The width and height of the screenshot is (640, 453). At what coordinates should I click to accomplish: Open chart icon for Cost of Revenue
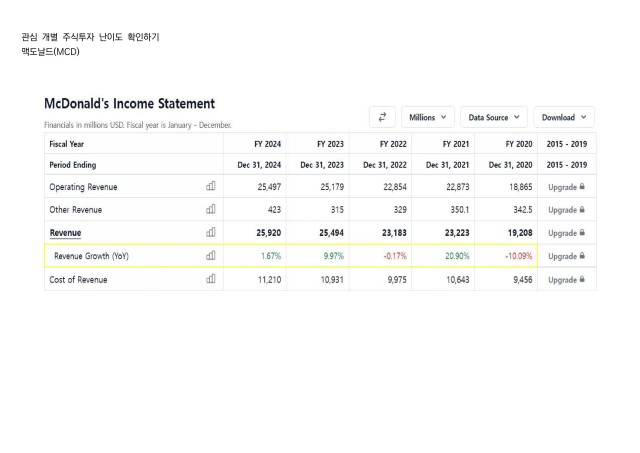click(211, 279)
